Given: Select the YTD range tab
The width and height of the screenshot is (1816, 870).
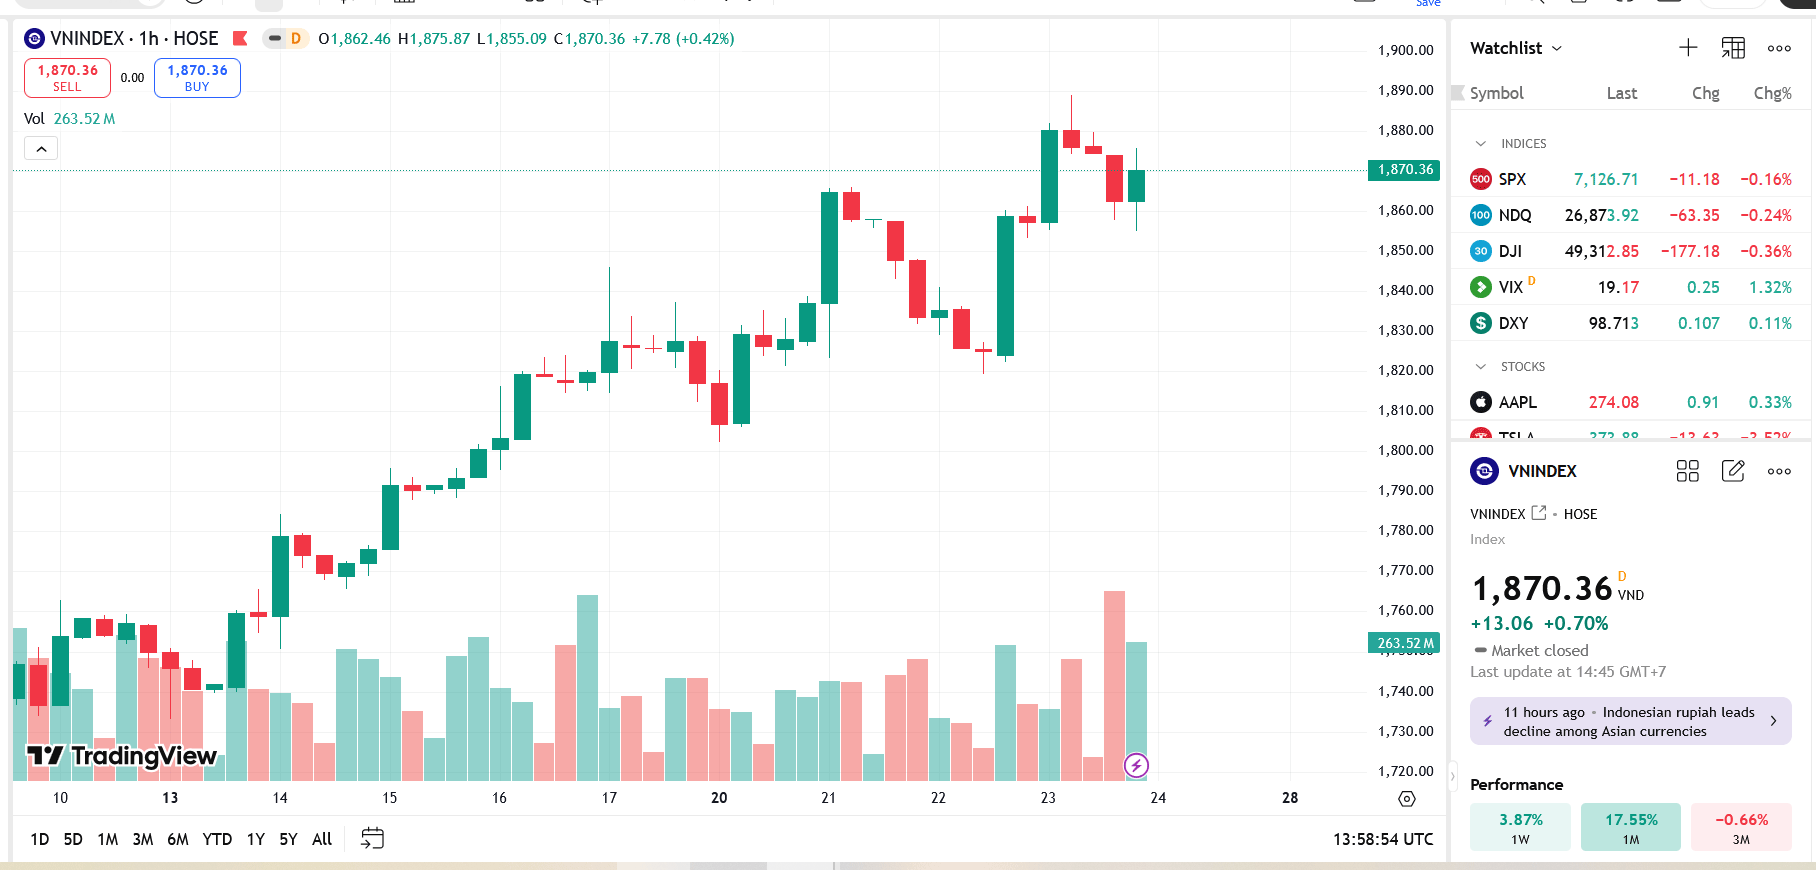Looking at the screenshot, I should click(x=216, y=839).
